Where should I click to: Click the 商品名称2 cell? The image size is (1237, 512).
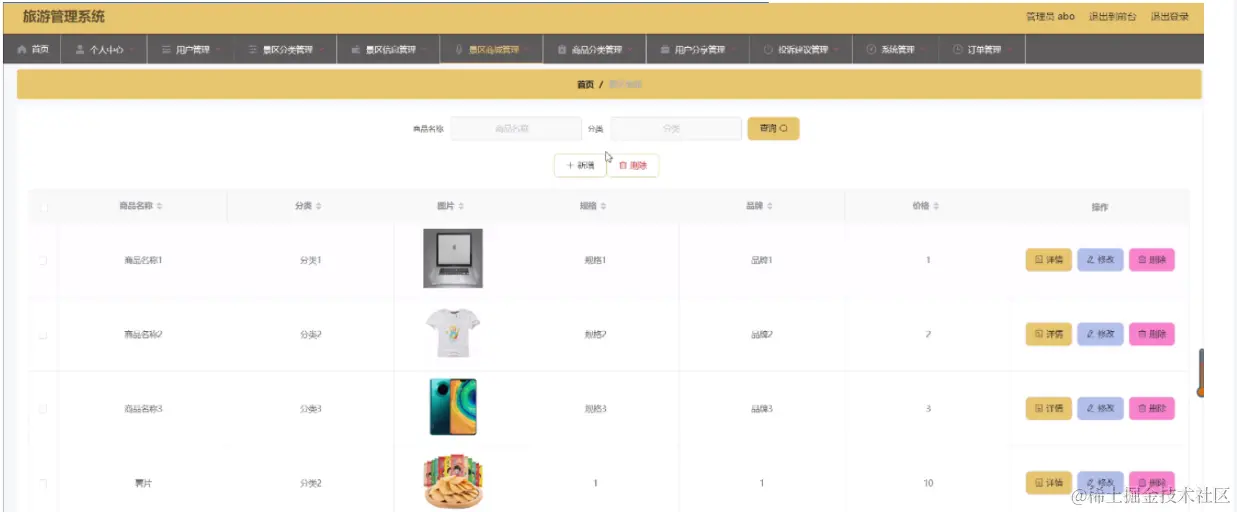[143, 334]
